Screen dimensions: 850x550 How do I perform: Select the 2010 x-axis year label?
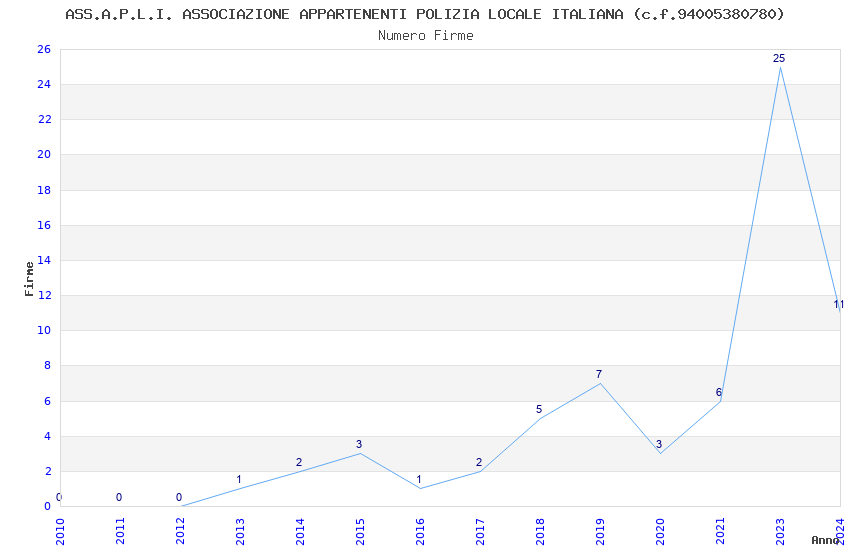tap(60, 529)
